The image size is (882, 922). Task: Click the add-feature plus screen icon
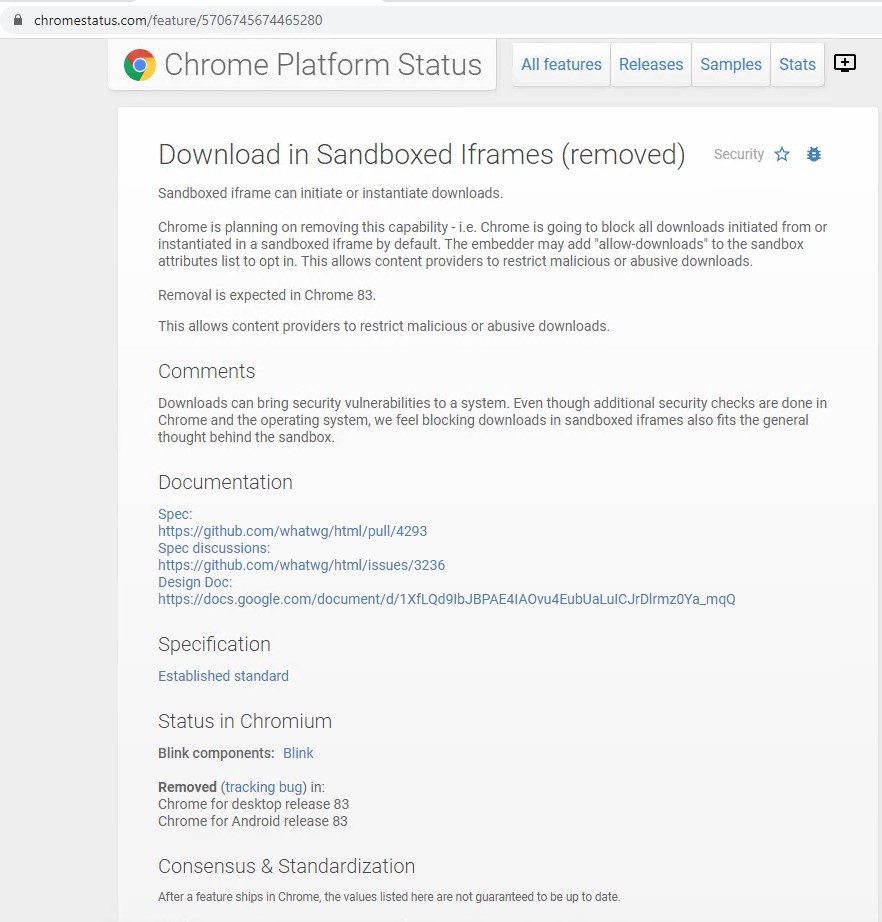click(x=844, y=63)
